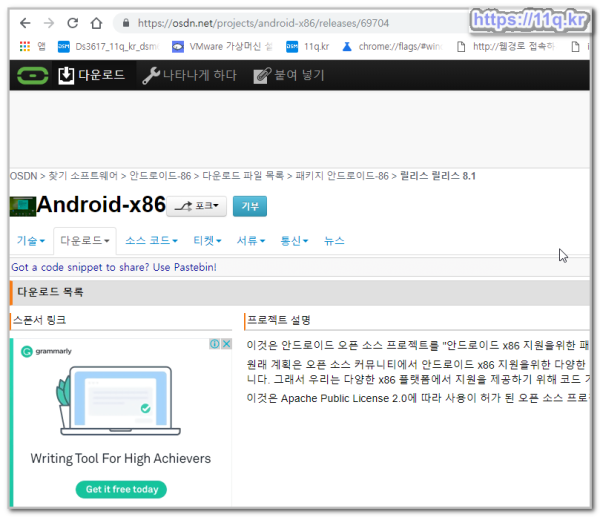This screenshot has width=600, height=517.
Task: Open the 붙여 넣기 pencil item
Action: [x=289, y=75]
